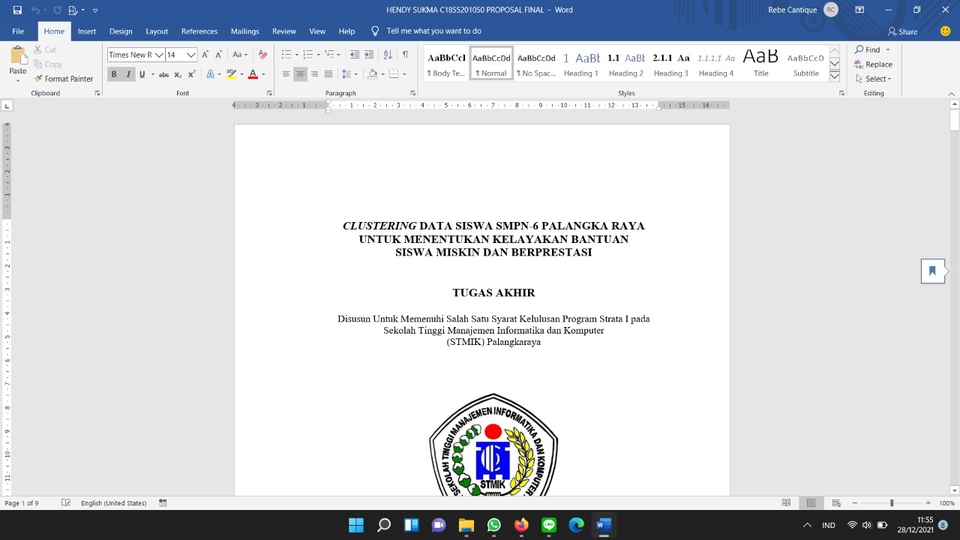
Task: Align text to the right
Action: click(x=314, y=74)
